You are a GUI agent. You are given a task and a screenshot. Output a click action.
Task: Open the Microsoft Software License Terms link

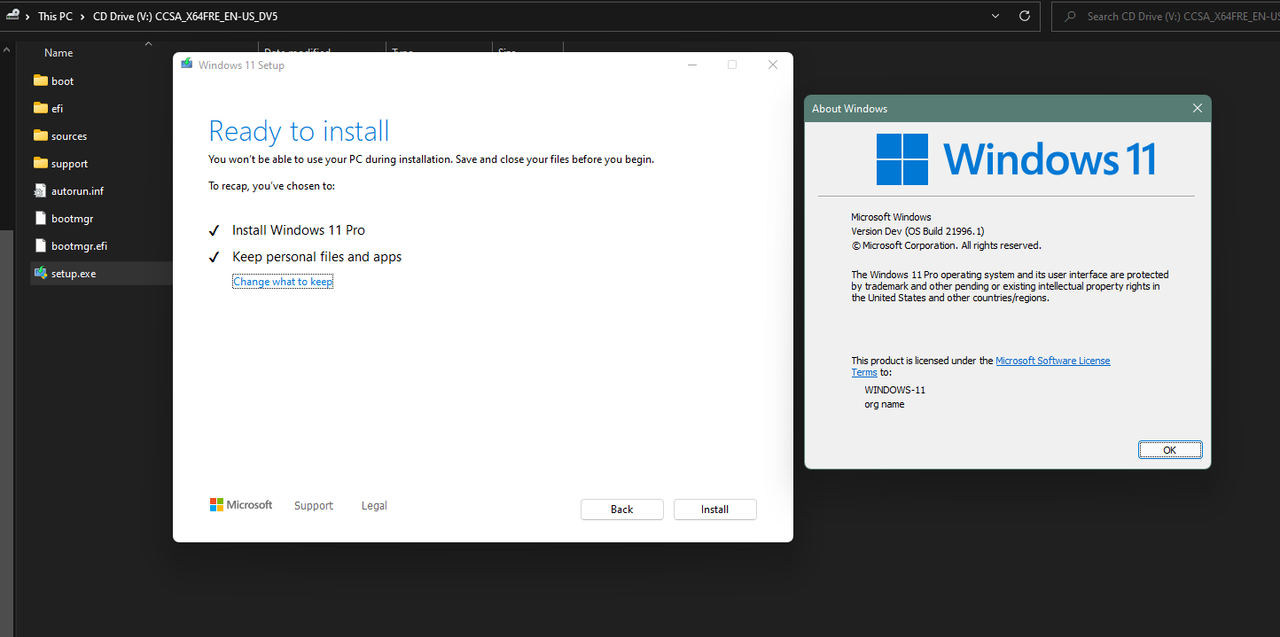(x=1052, y=361)
